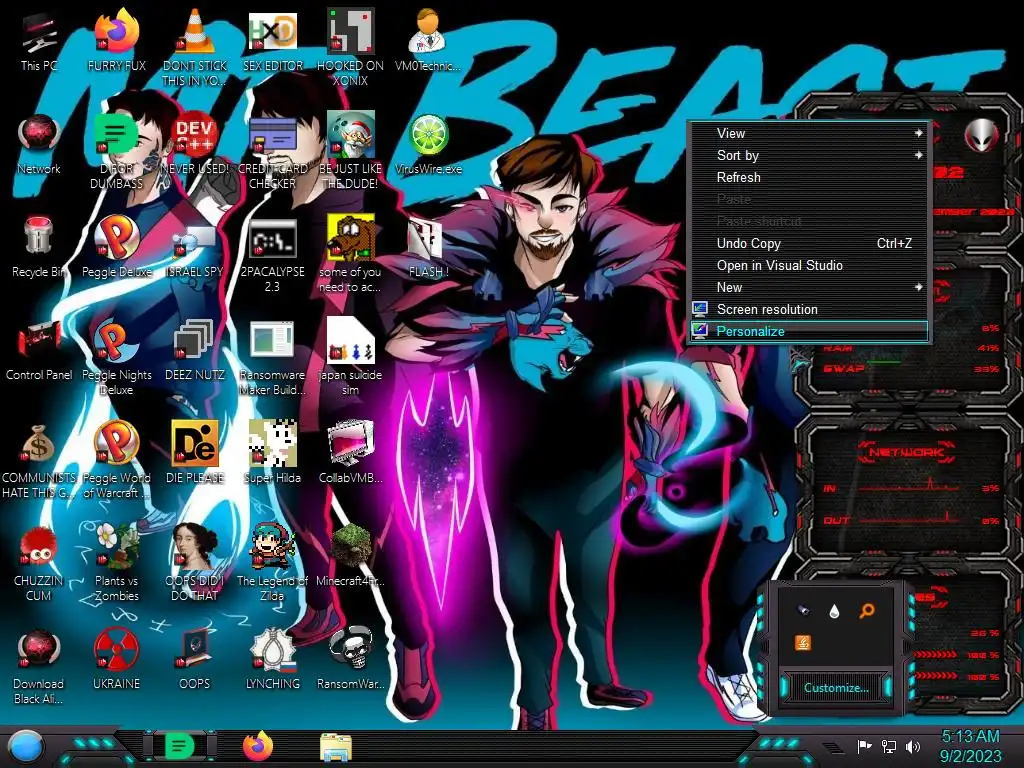Select the HOOKED ON XONIX icon
This screenshot has width=1024, height=768.
[351, 49]
